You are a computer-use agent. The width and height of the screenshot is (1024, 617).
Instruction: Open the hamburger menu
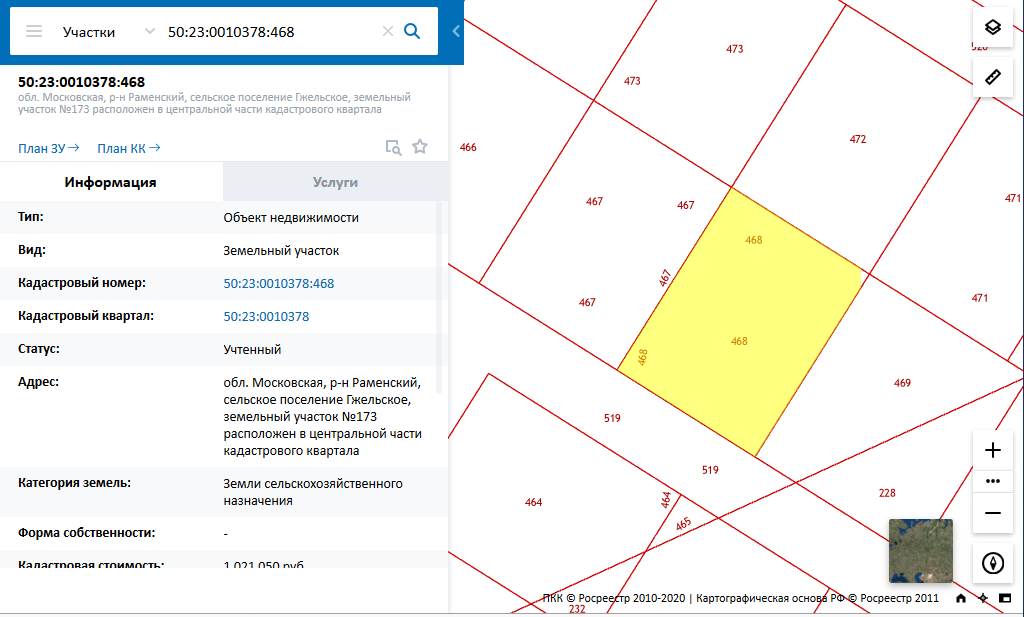34,31
